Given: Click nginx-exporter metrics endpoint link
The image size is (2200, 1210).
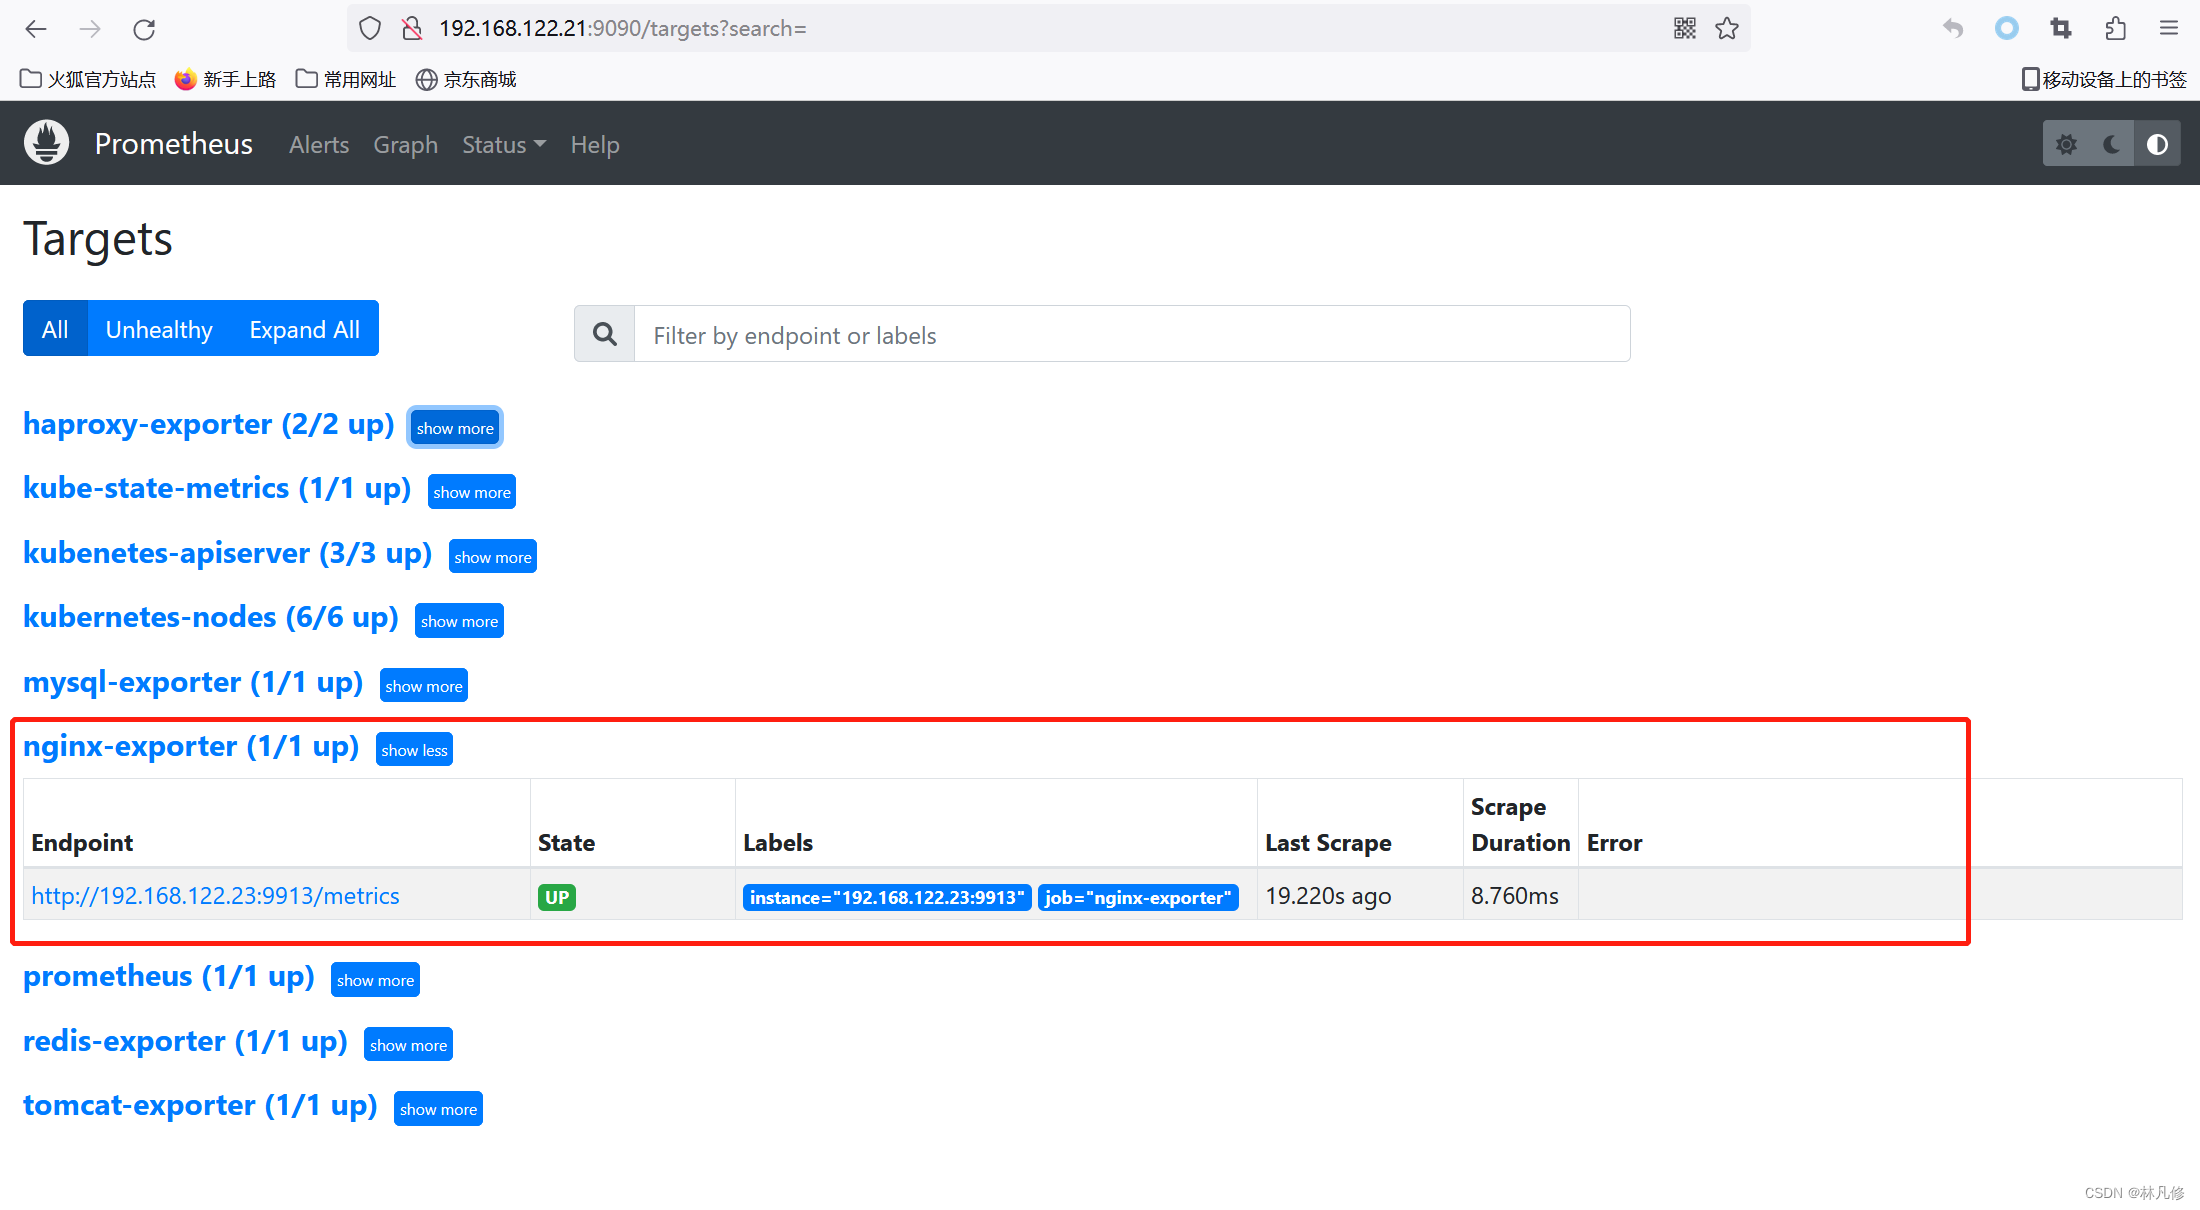Looking at the screenshot, I should 216,896.
